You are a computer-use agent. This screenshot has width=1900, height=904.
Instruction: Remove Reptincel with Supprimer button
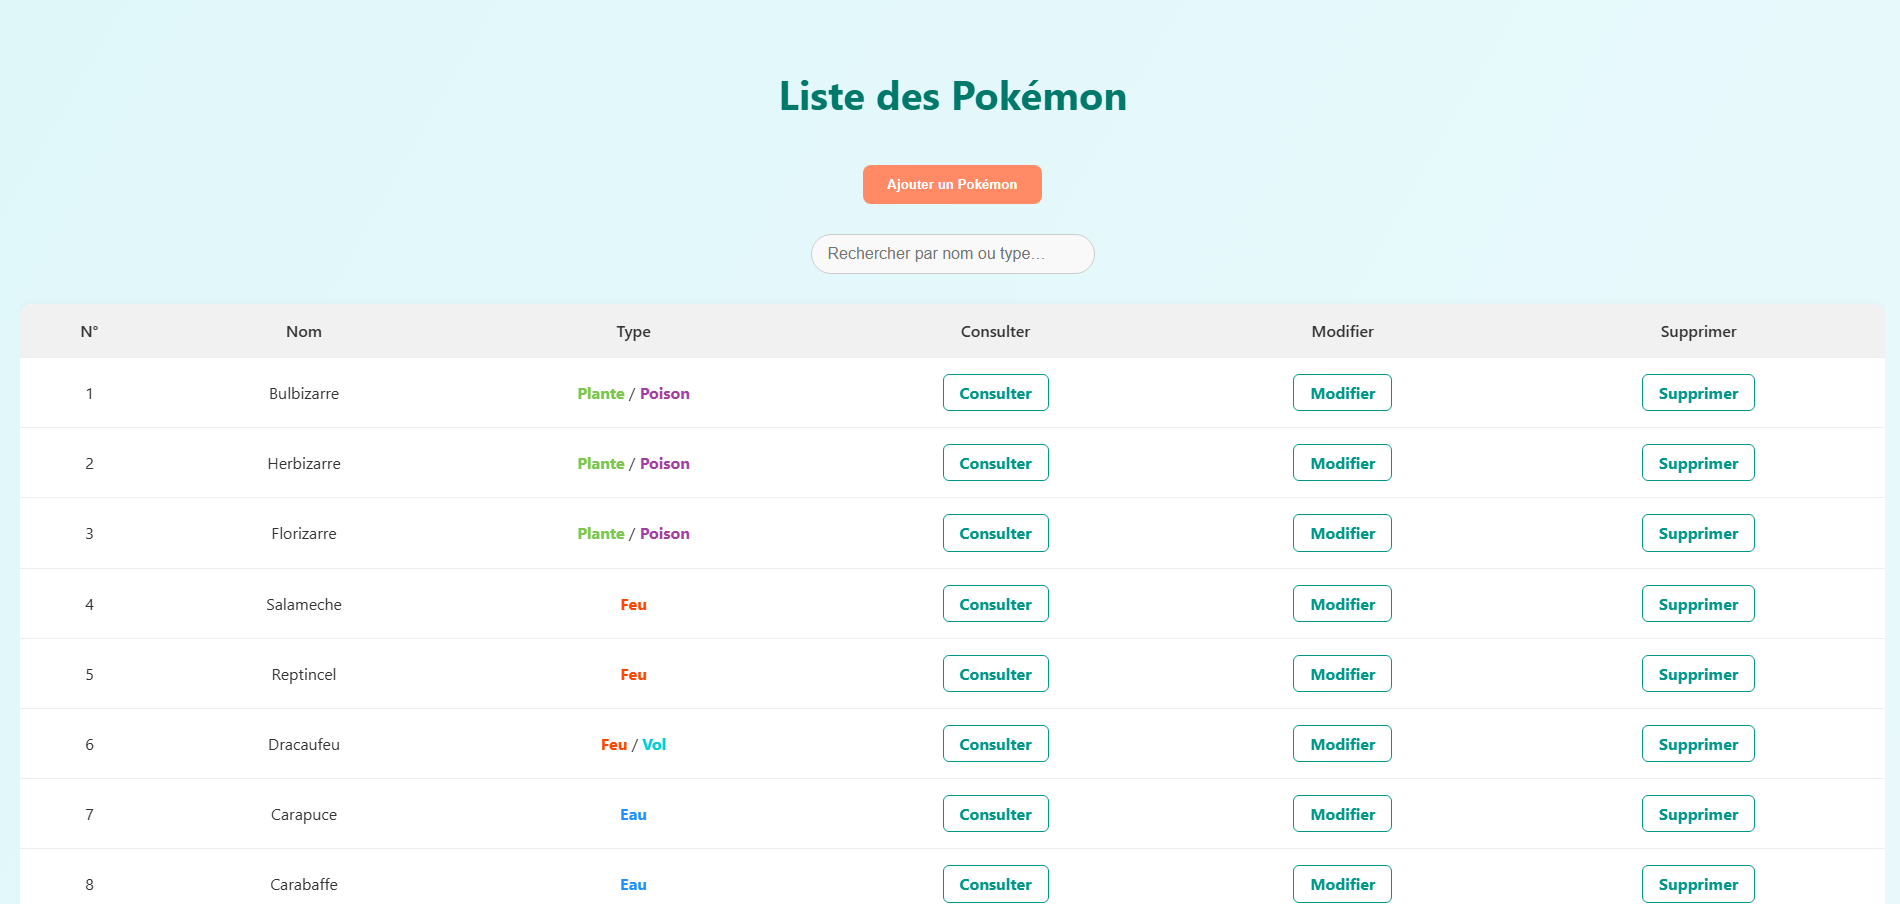(x=1698, y=674)
